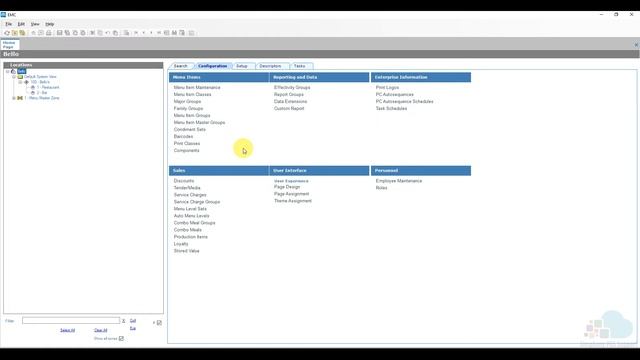This screenshot has width=640, height=360.
Task: Open Roles module
Action: 381,188
